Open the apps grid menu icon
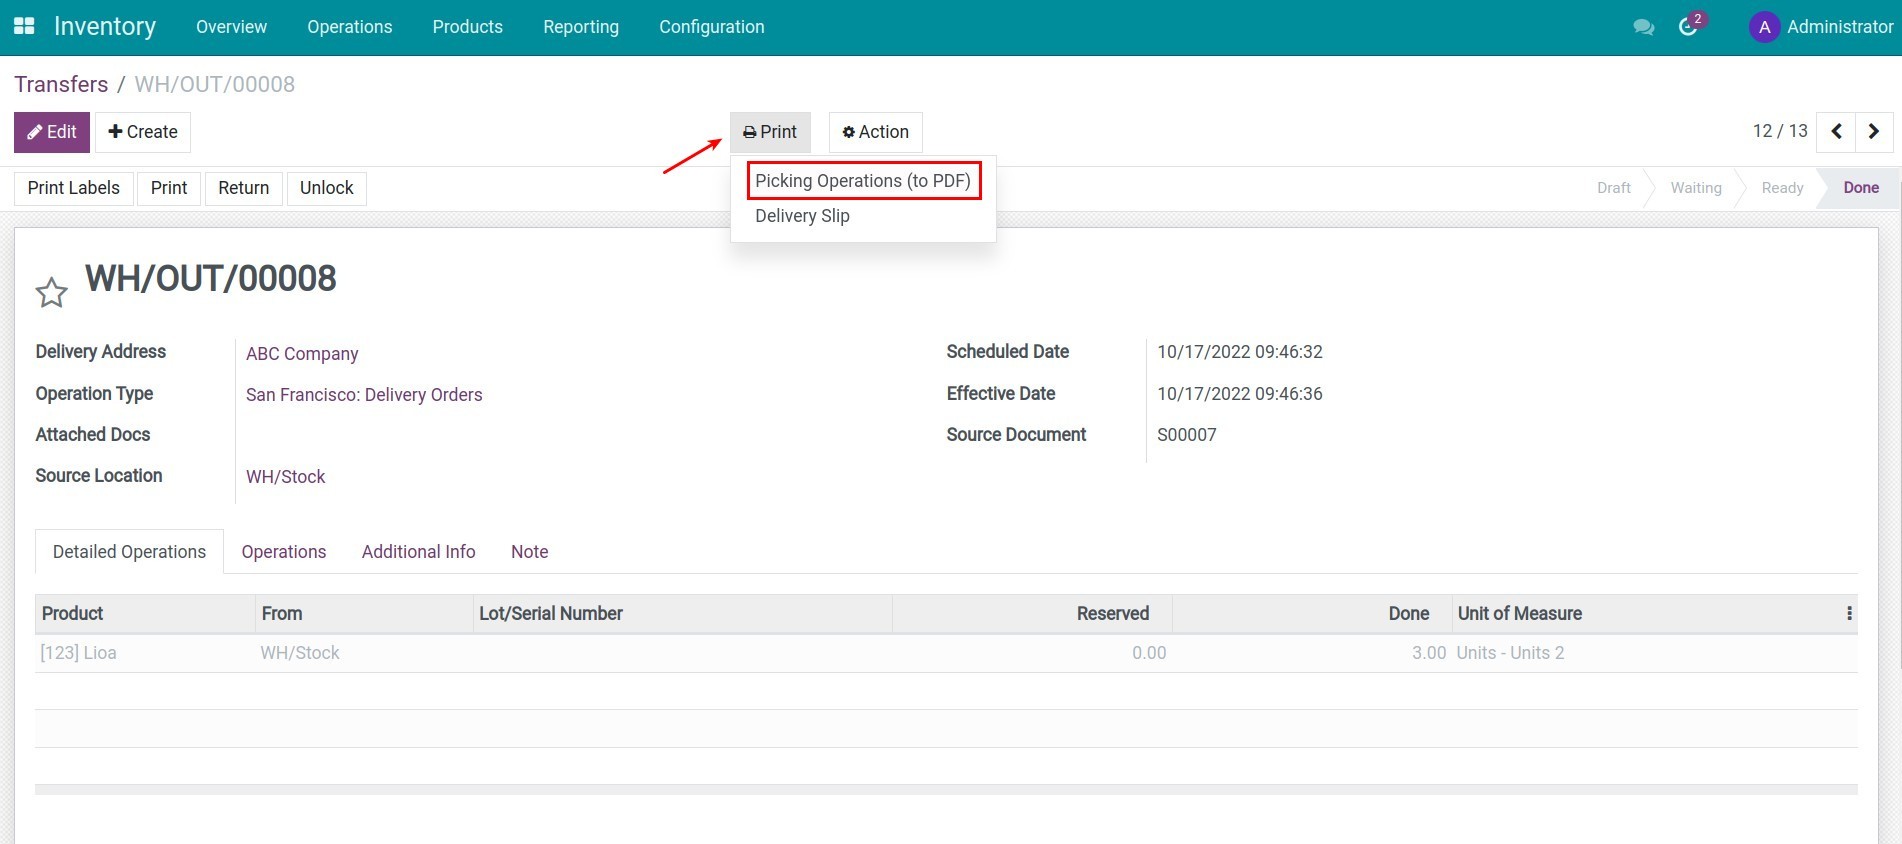This screenshot has width=1902, height=844. (x=24, y=27)
